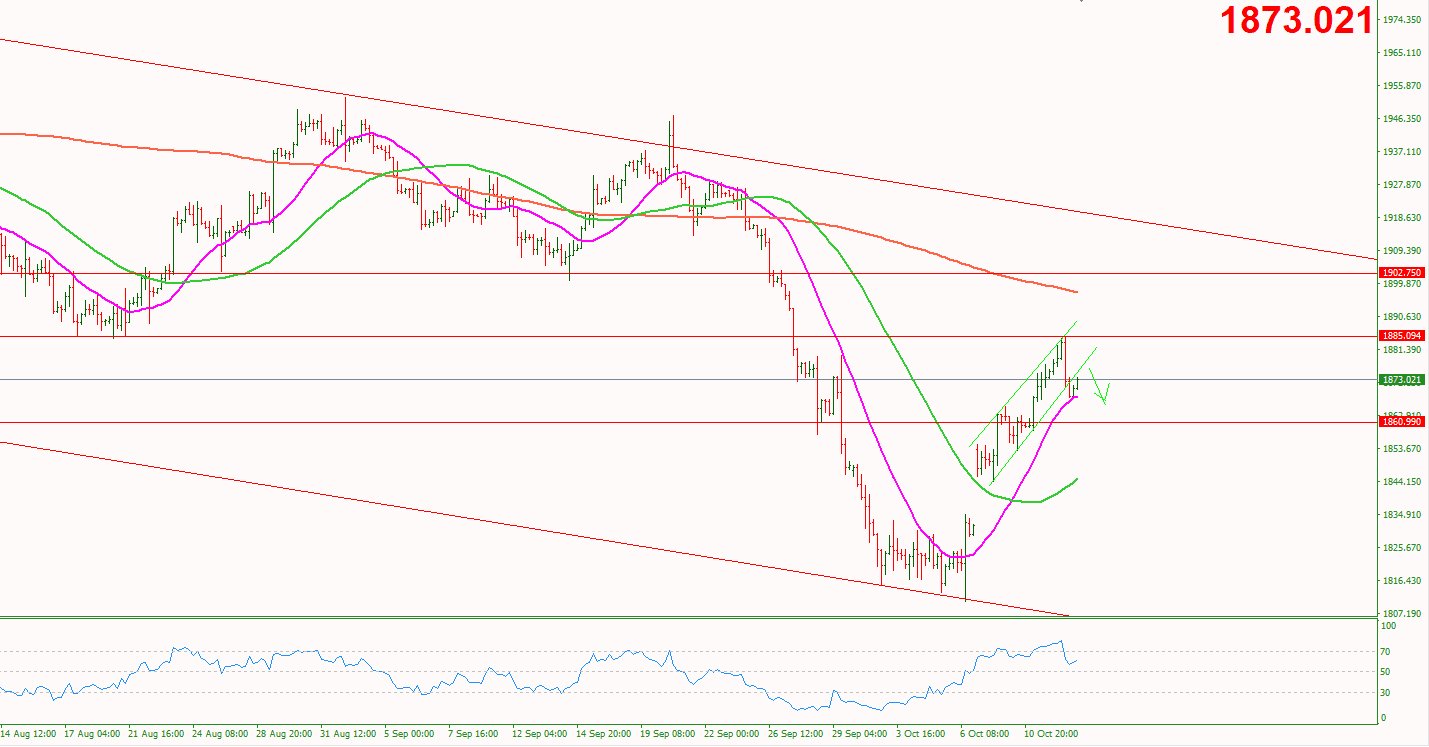Click the 1946.350 price axis label
The height and width of the screenshot is (747, 1429).
tap(1402, 119)
